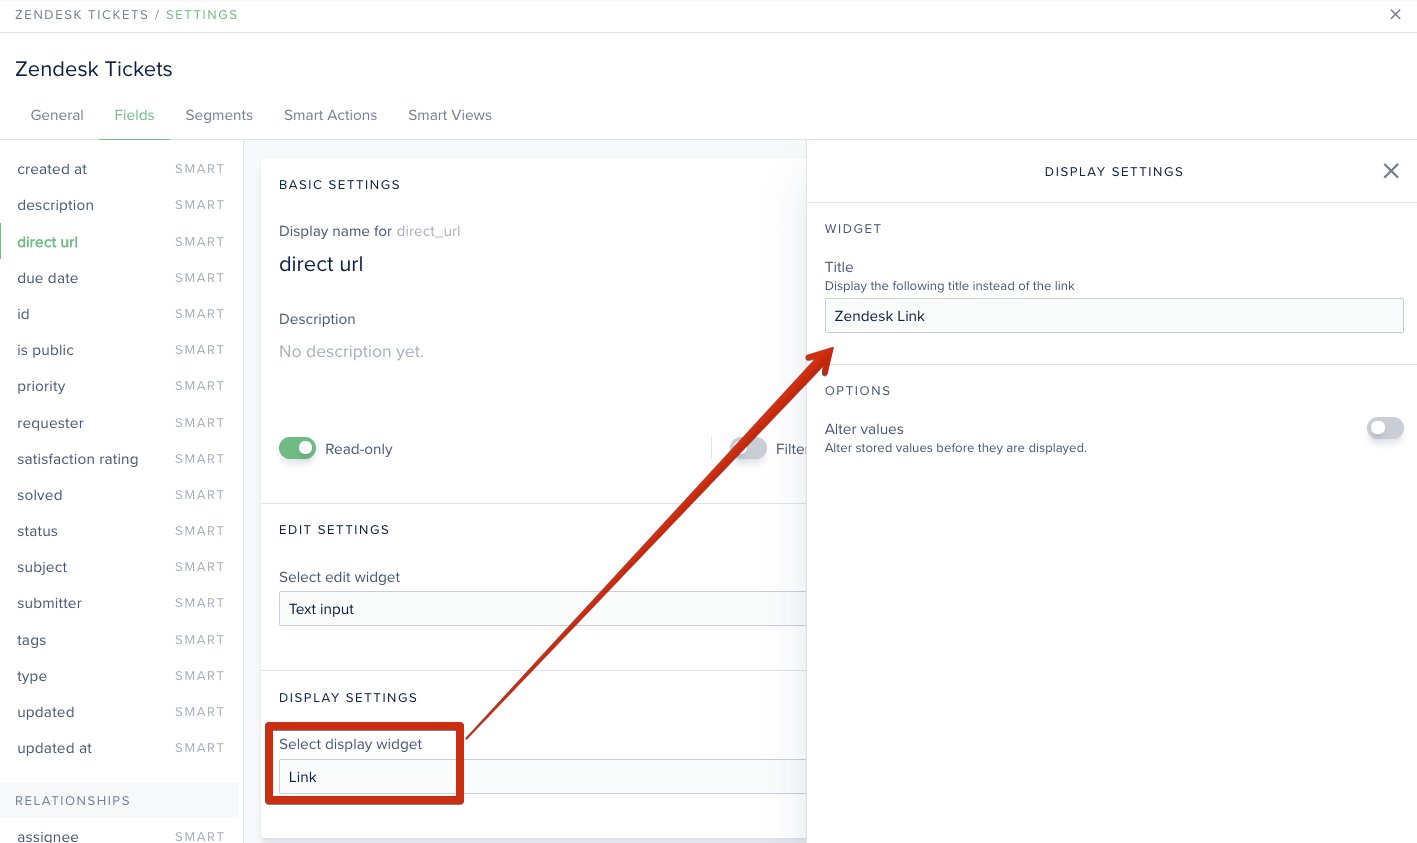1417x843 pixels.
Task: Edit the direct url display name
Action: tap(321, 264)
